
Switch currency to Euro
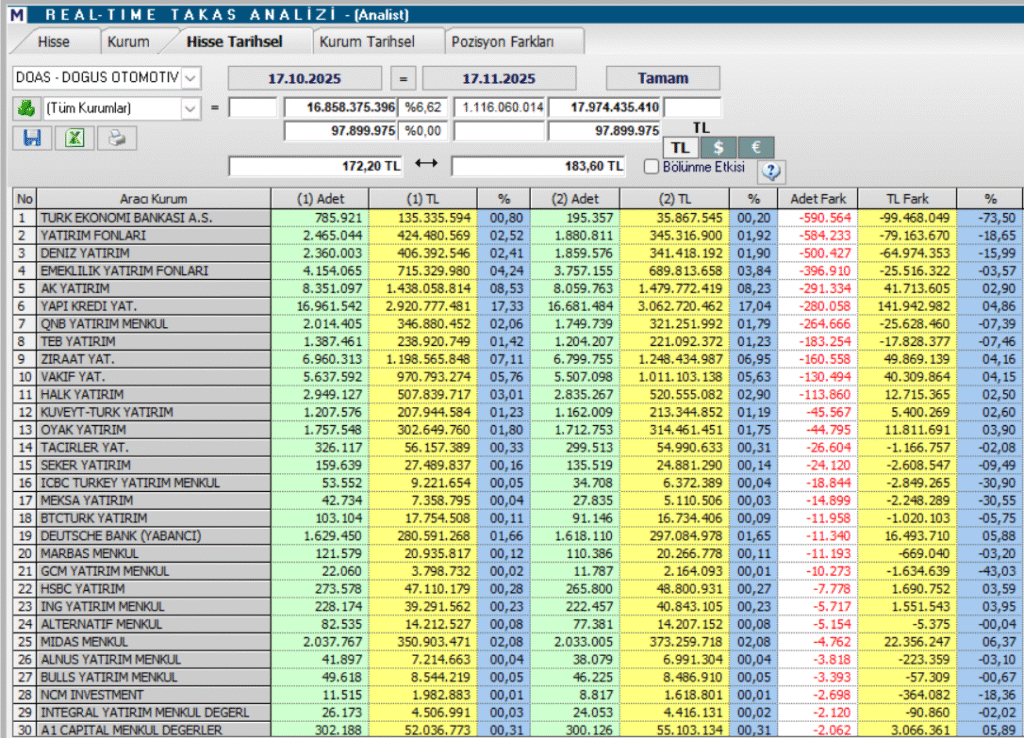pos(756,148)
